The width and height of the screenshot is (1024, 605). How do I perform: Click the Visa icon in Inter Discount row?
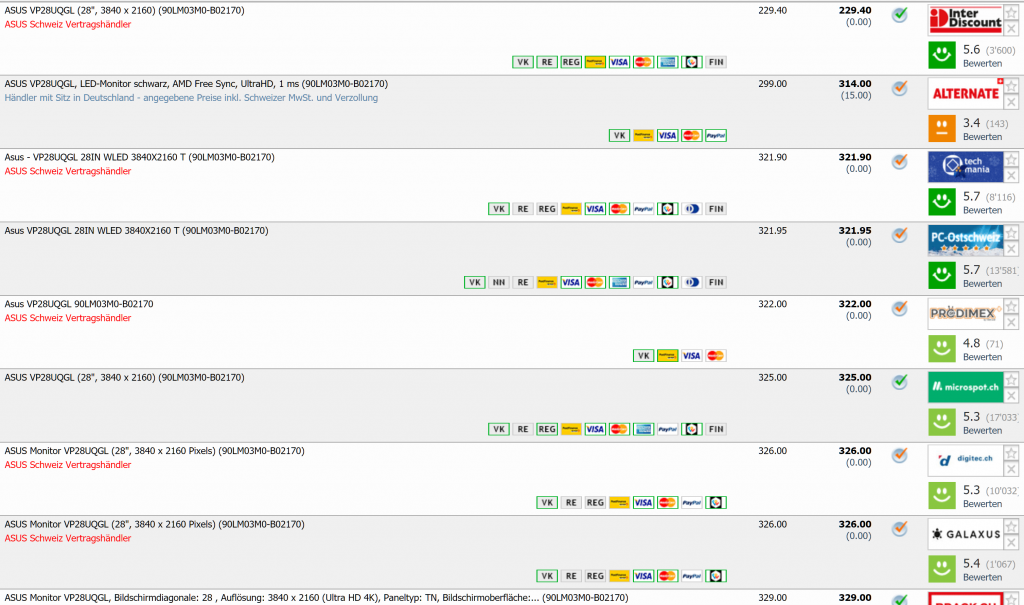click(x=620, y=62)
